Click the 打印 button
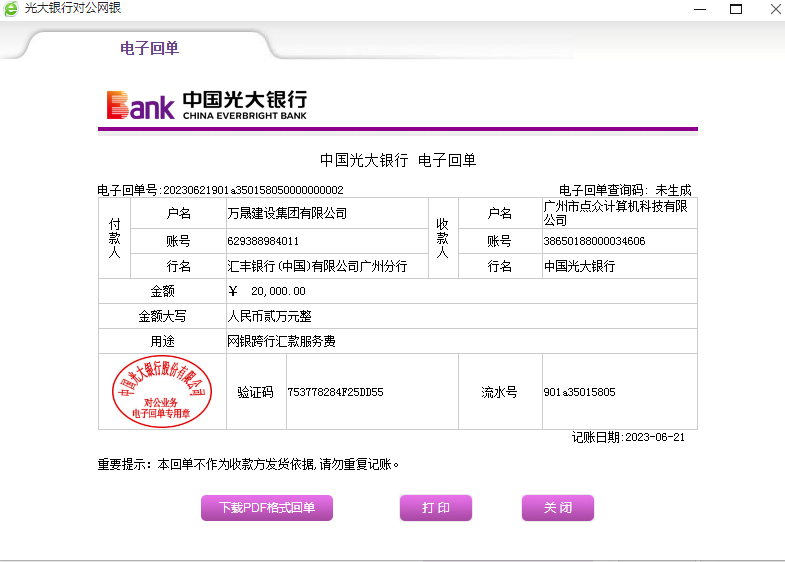Image resolution: width=785 pixels, height=562 pixels. [x=436, y=508]
